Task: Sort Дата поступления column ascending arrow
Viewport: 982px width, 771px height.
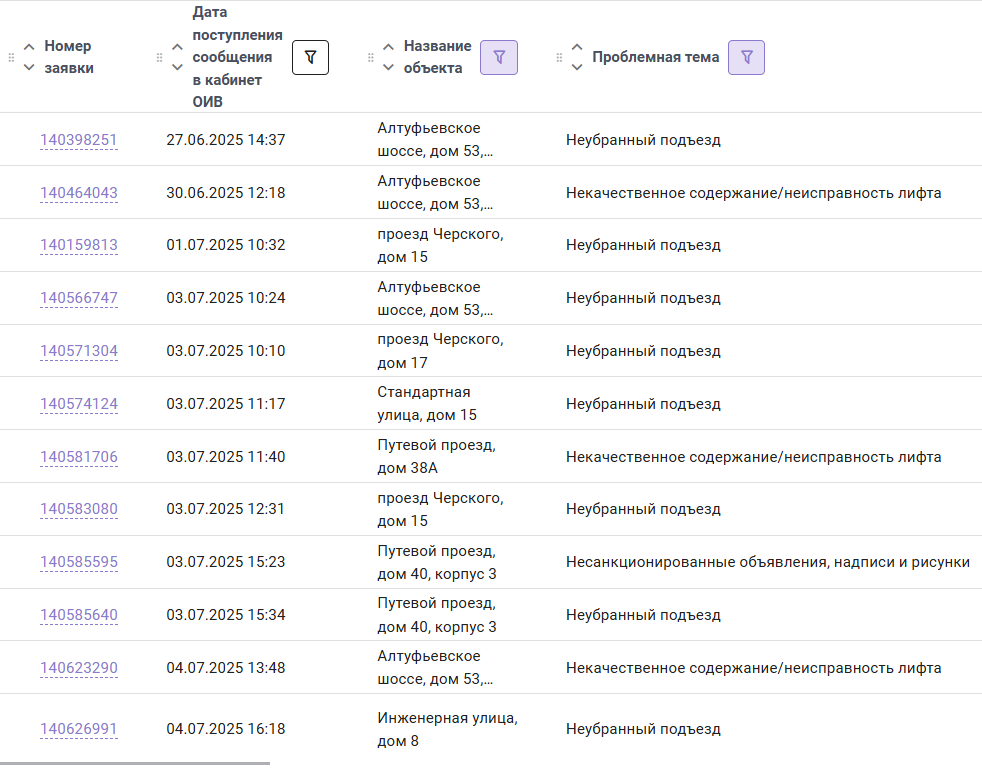Action: pyautogui.click(x=177, y=47)
